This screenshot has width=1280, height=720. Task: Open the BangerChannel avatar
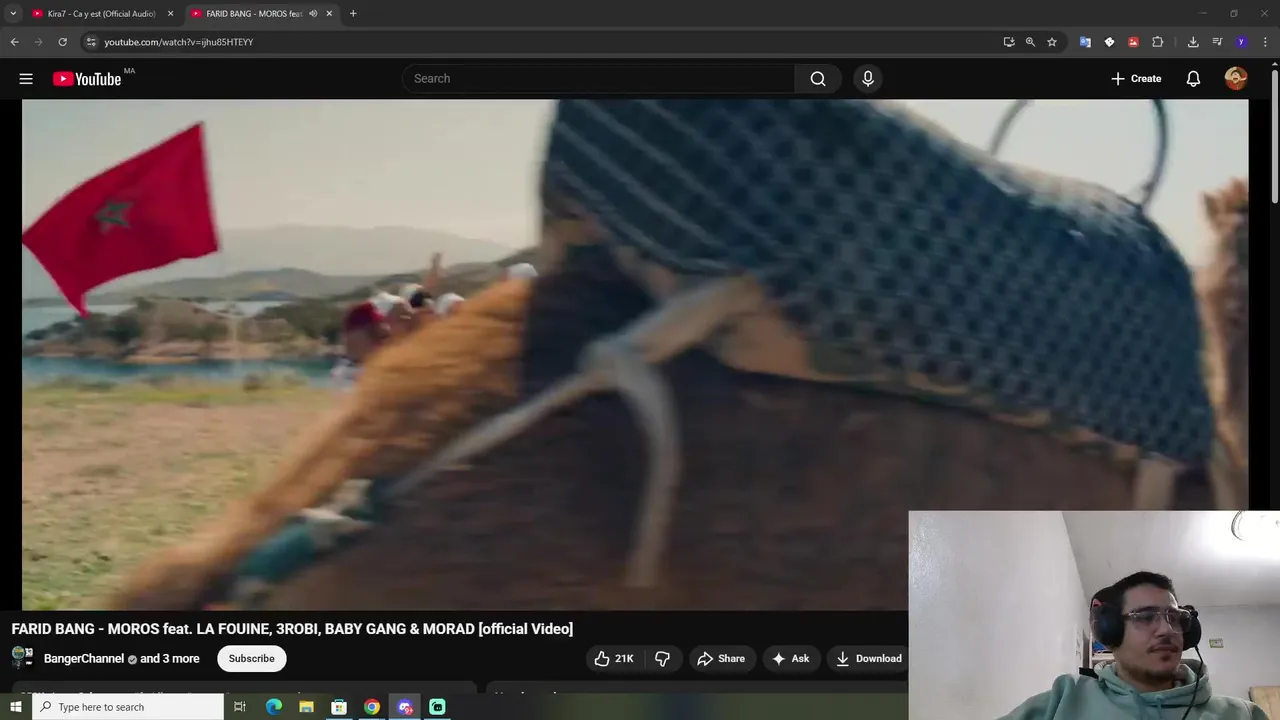[x=22, y=658]
